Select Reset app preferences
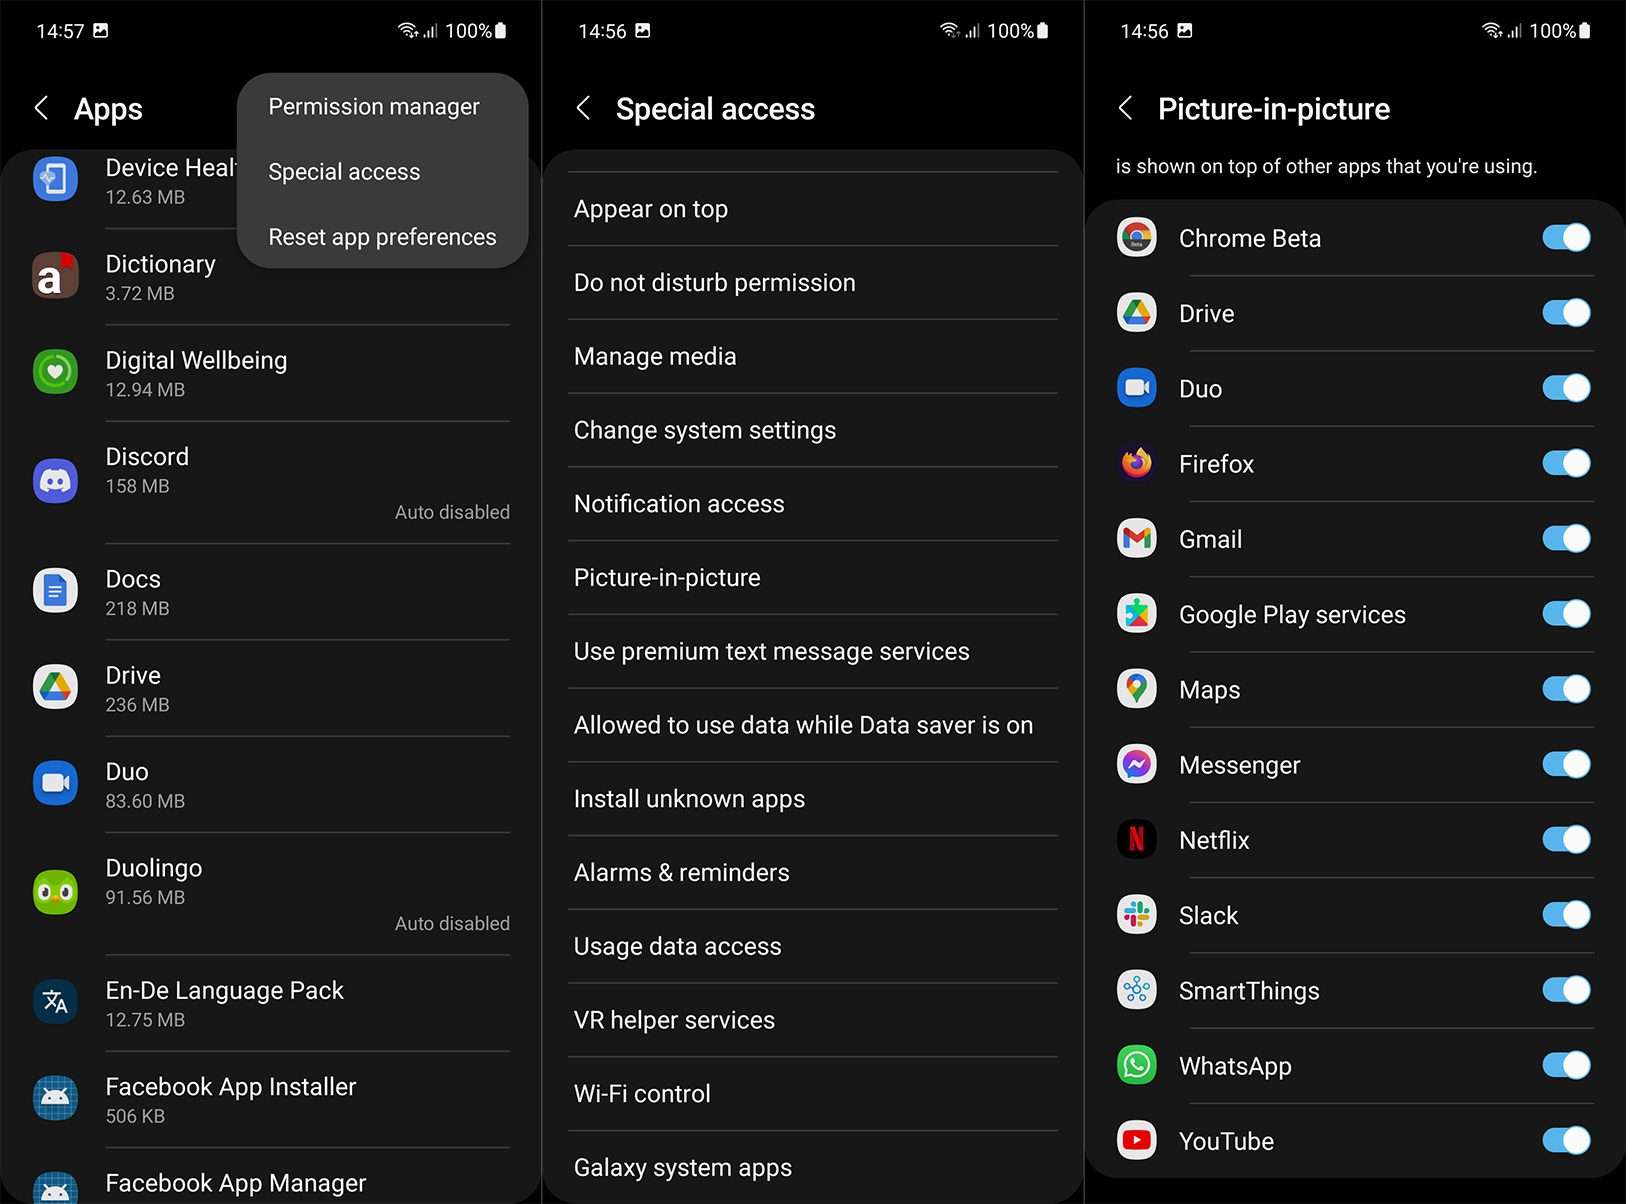Viewport: 1626px width, 1204px height. click(383, 237)
